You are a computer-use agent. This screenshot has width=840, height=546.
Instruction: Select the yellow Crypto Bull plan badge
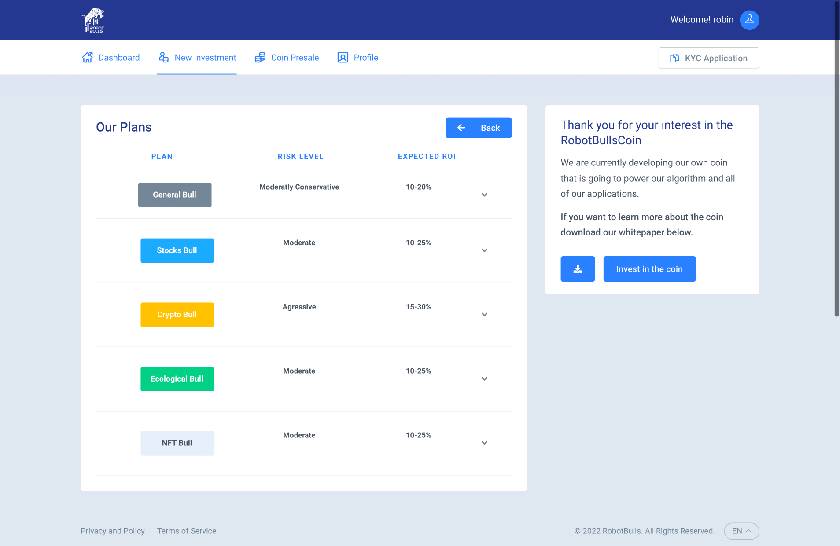[177, 315]
